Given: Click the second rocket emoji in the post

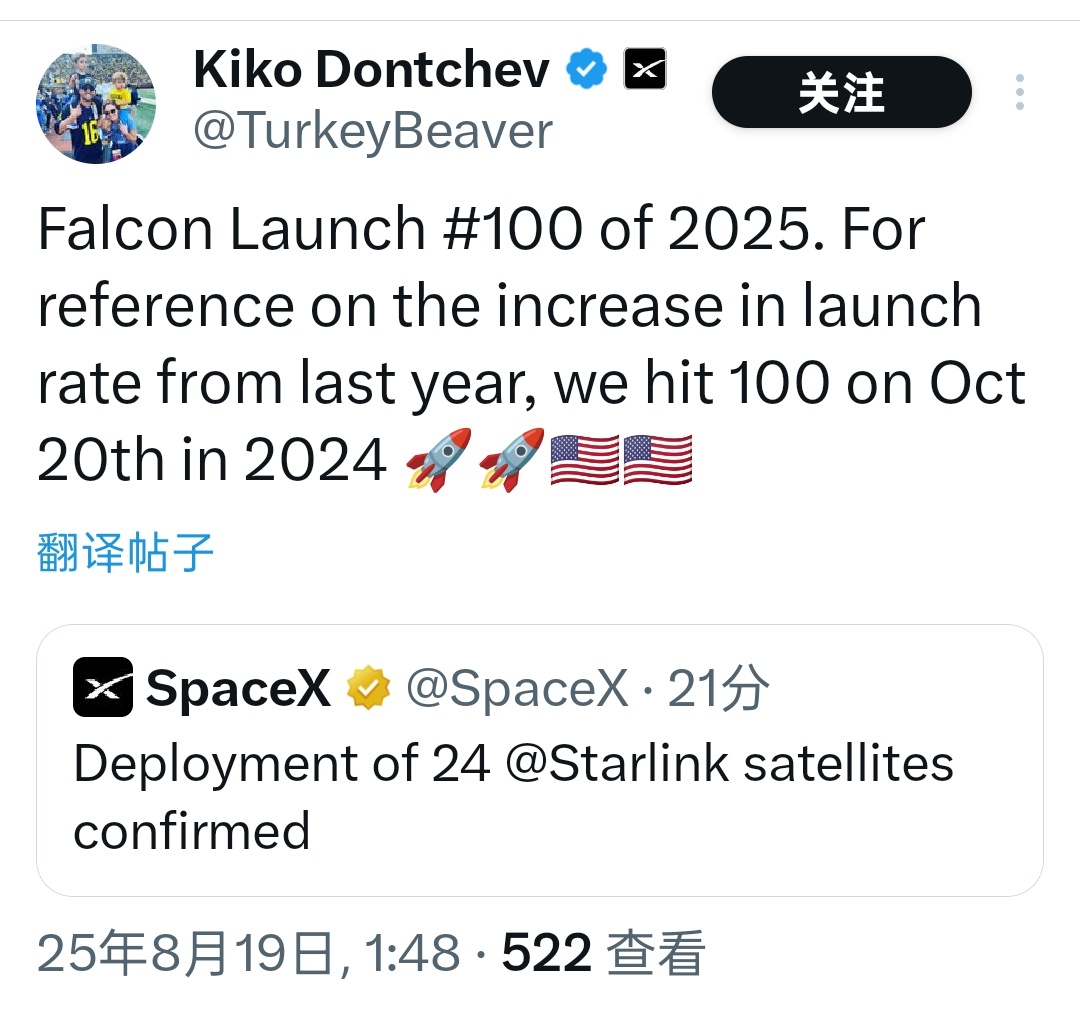Looking at the screenshot, I should [x=512, y=459].
